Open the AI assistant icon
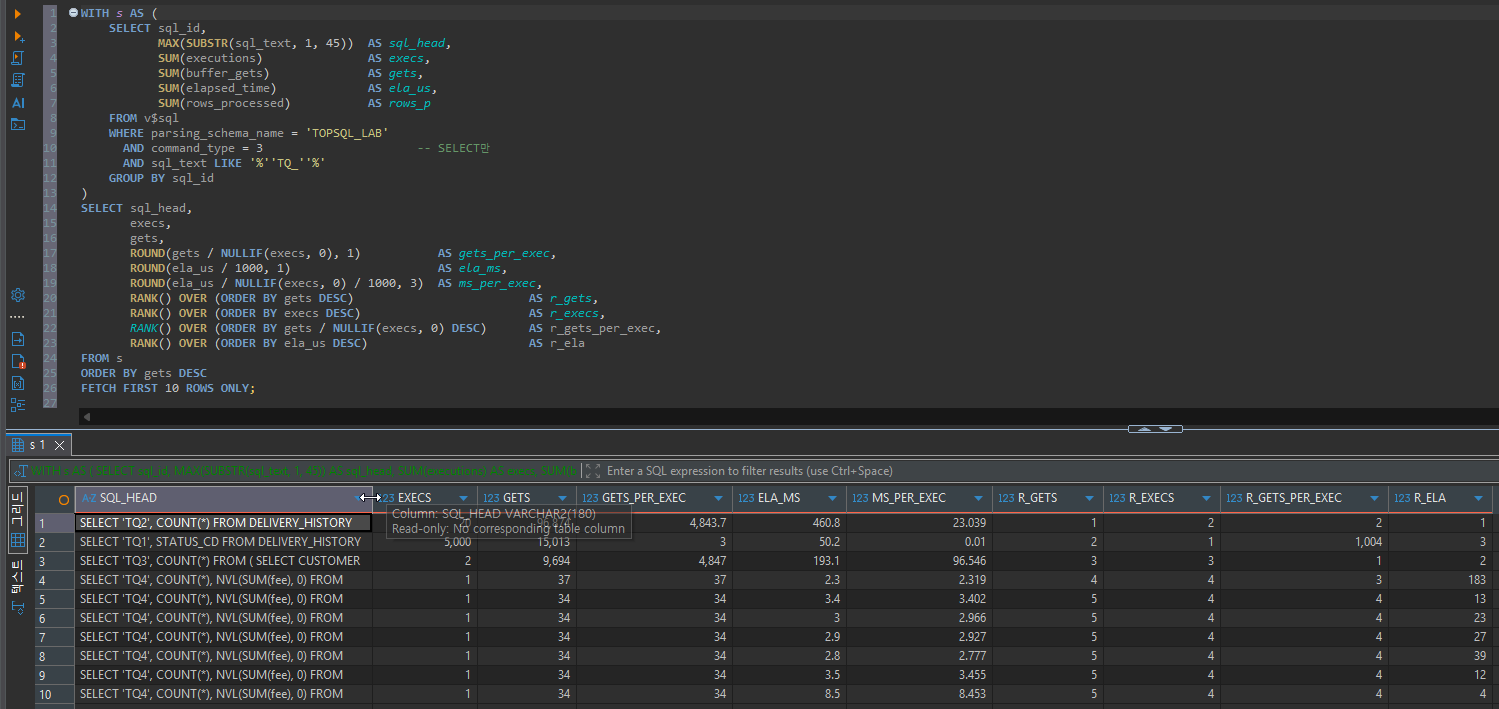The height and width of the screenshot is (709, 1499). tap(18, 103)
